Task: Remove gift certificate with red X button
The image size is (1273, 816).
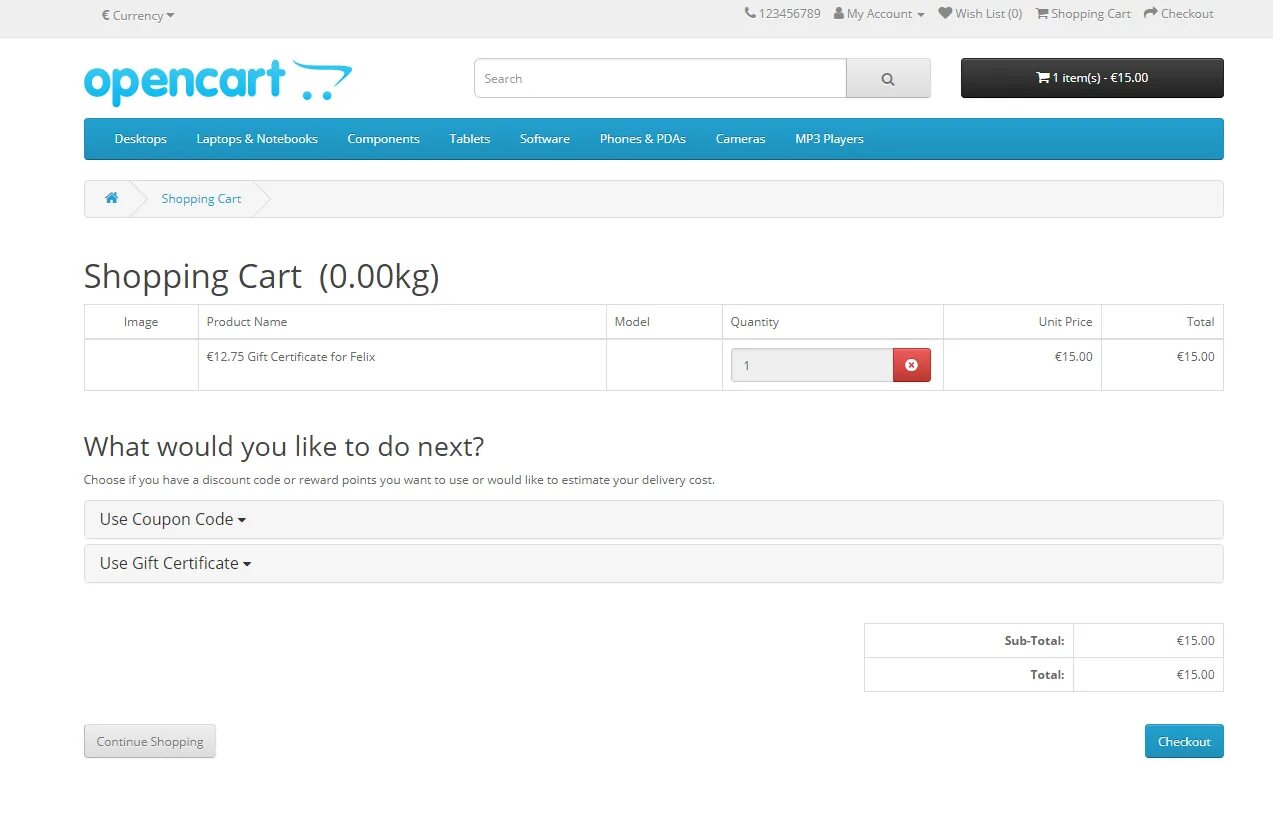Action: point(911,365)
